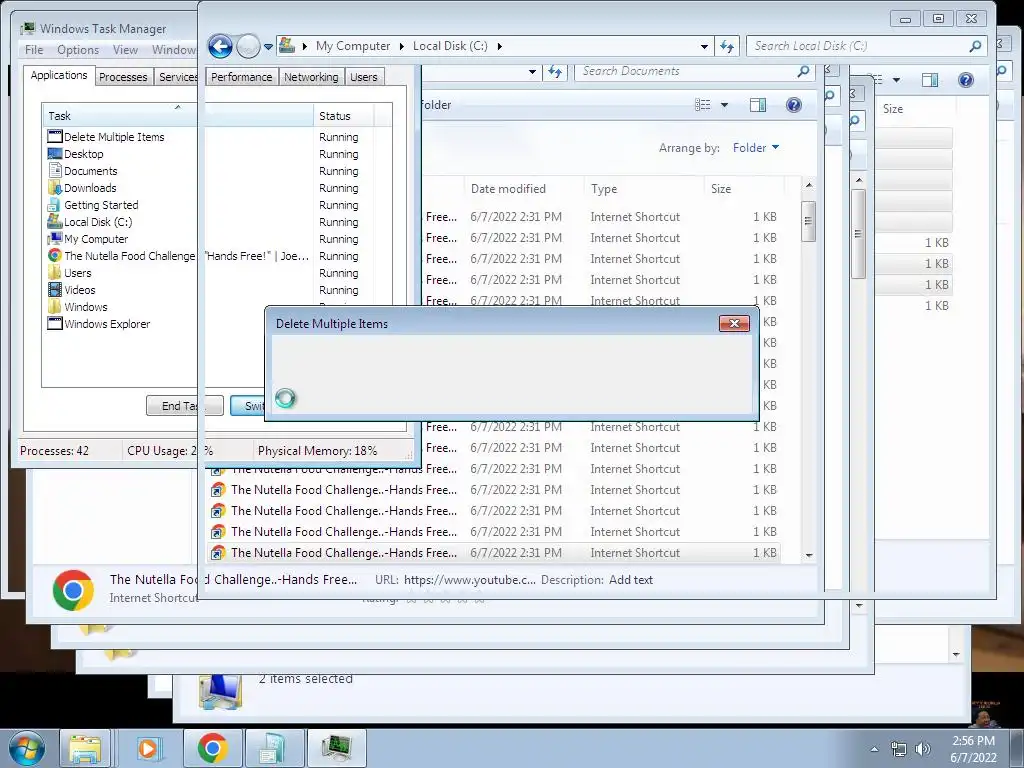Switch to Performance tab

[x=241, y=77]
